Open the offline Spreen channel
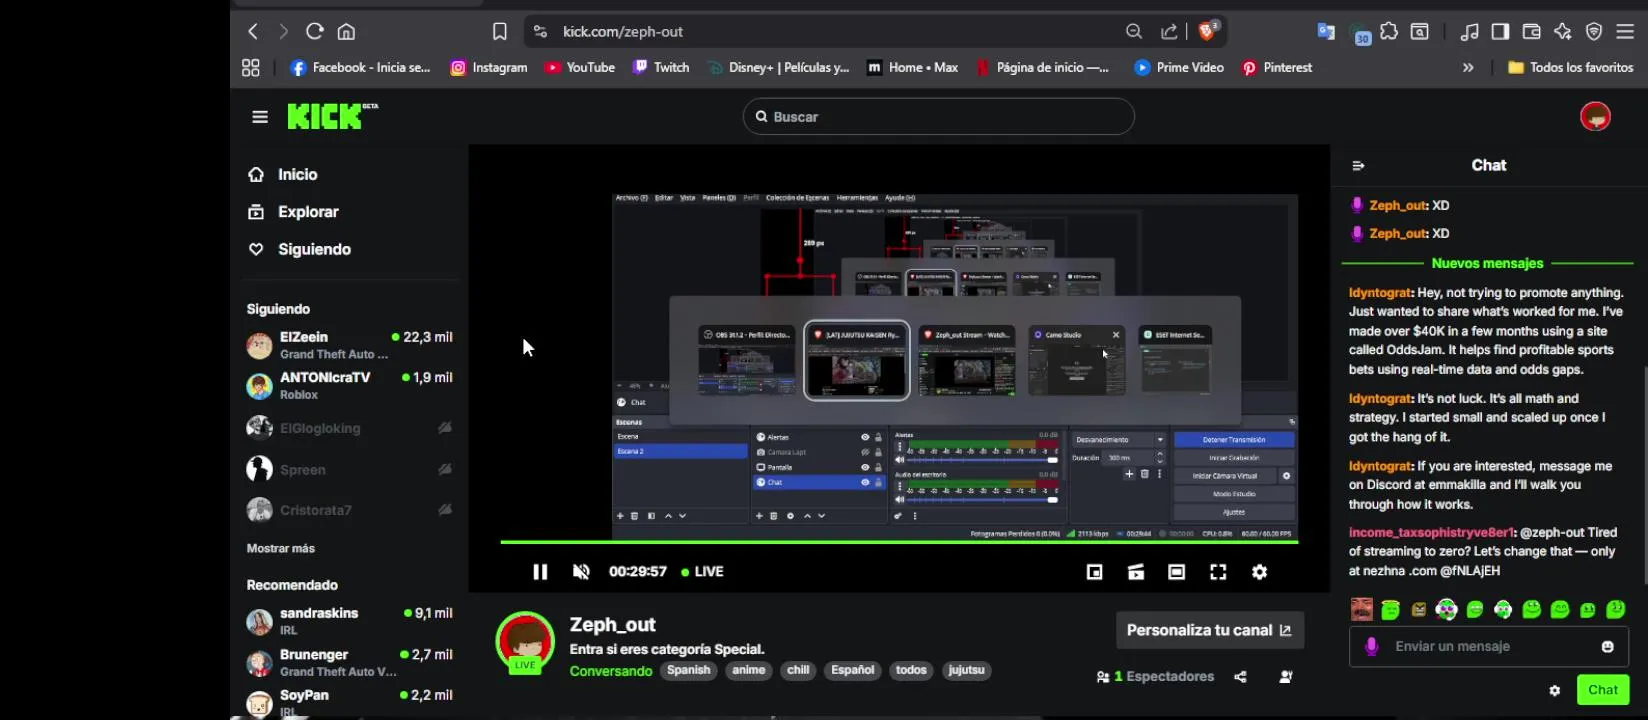Screen dimensions: 1648x720 coord(350,470)
